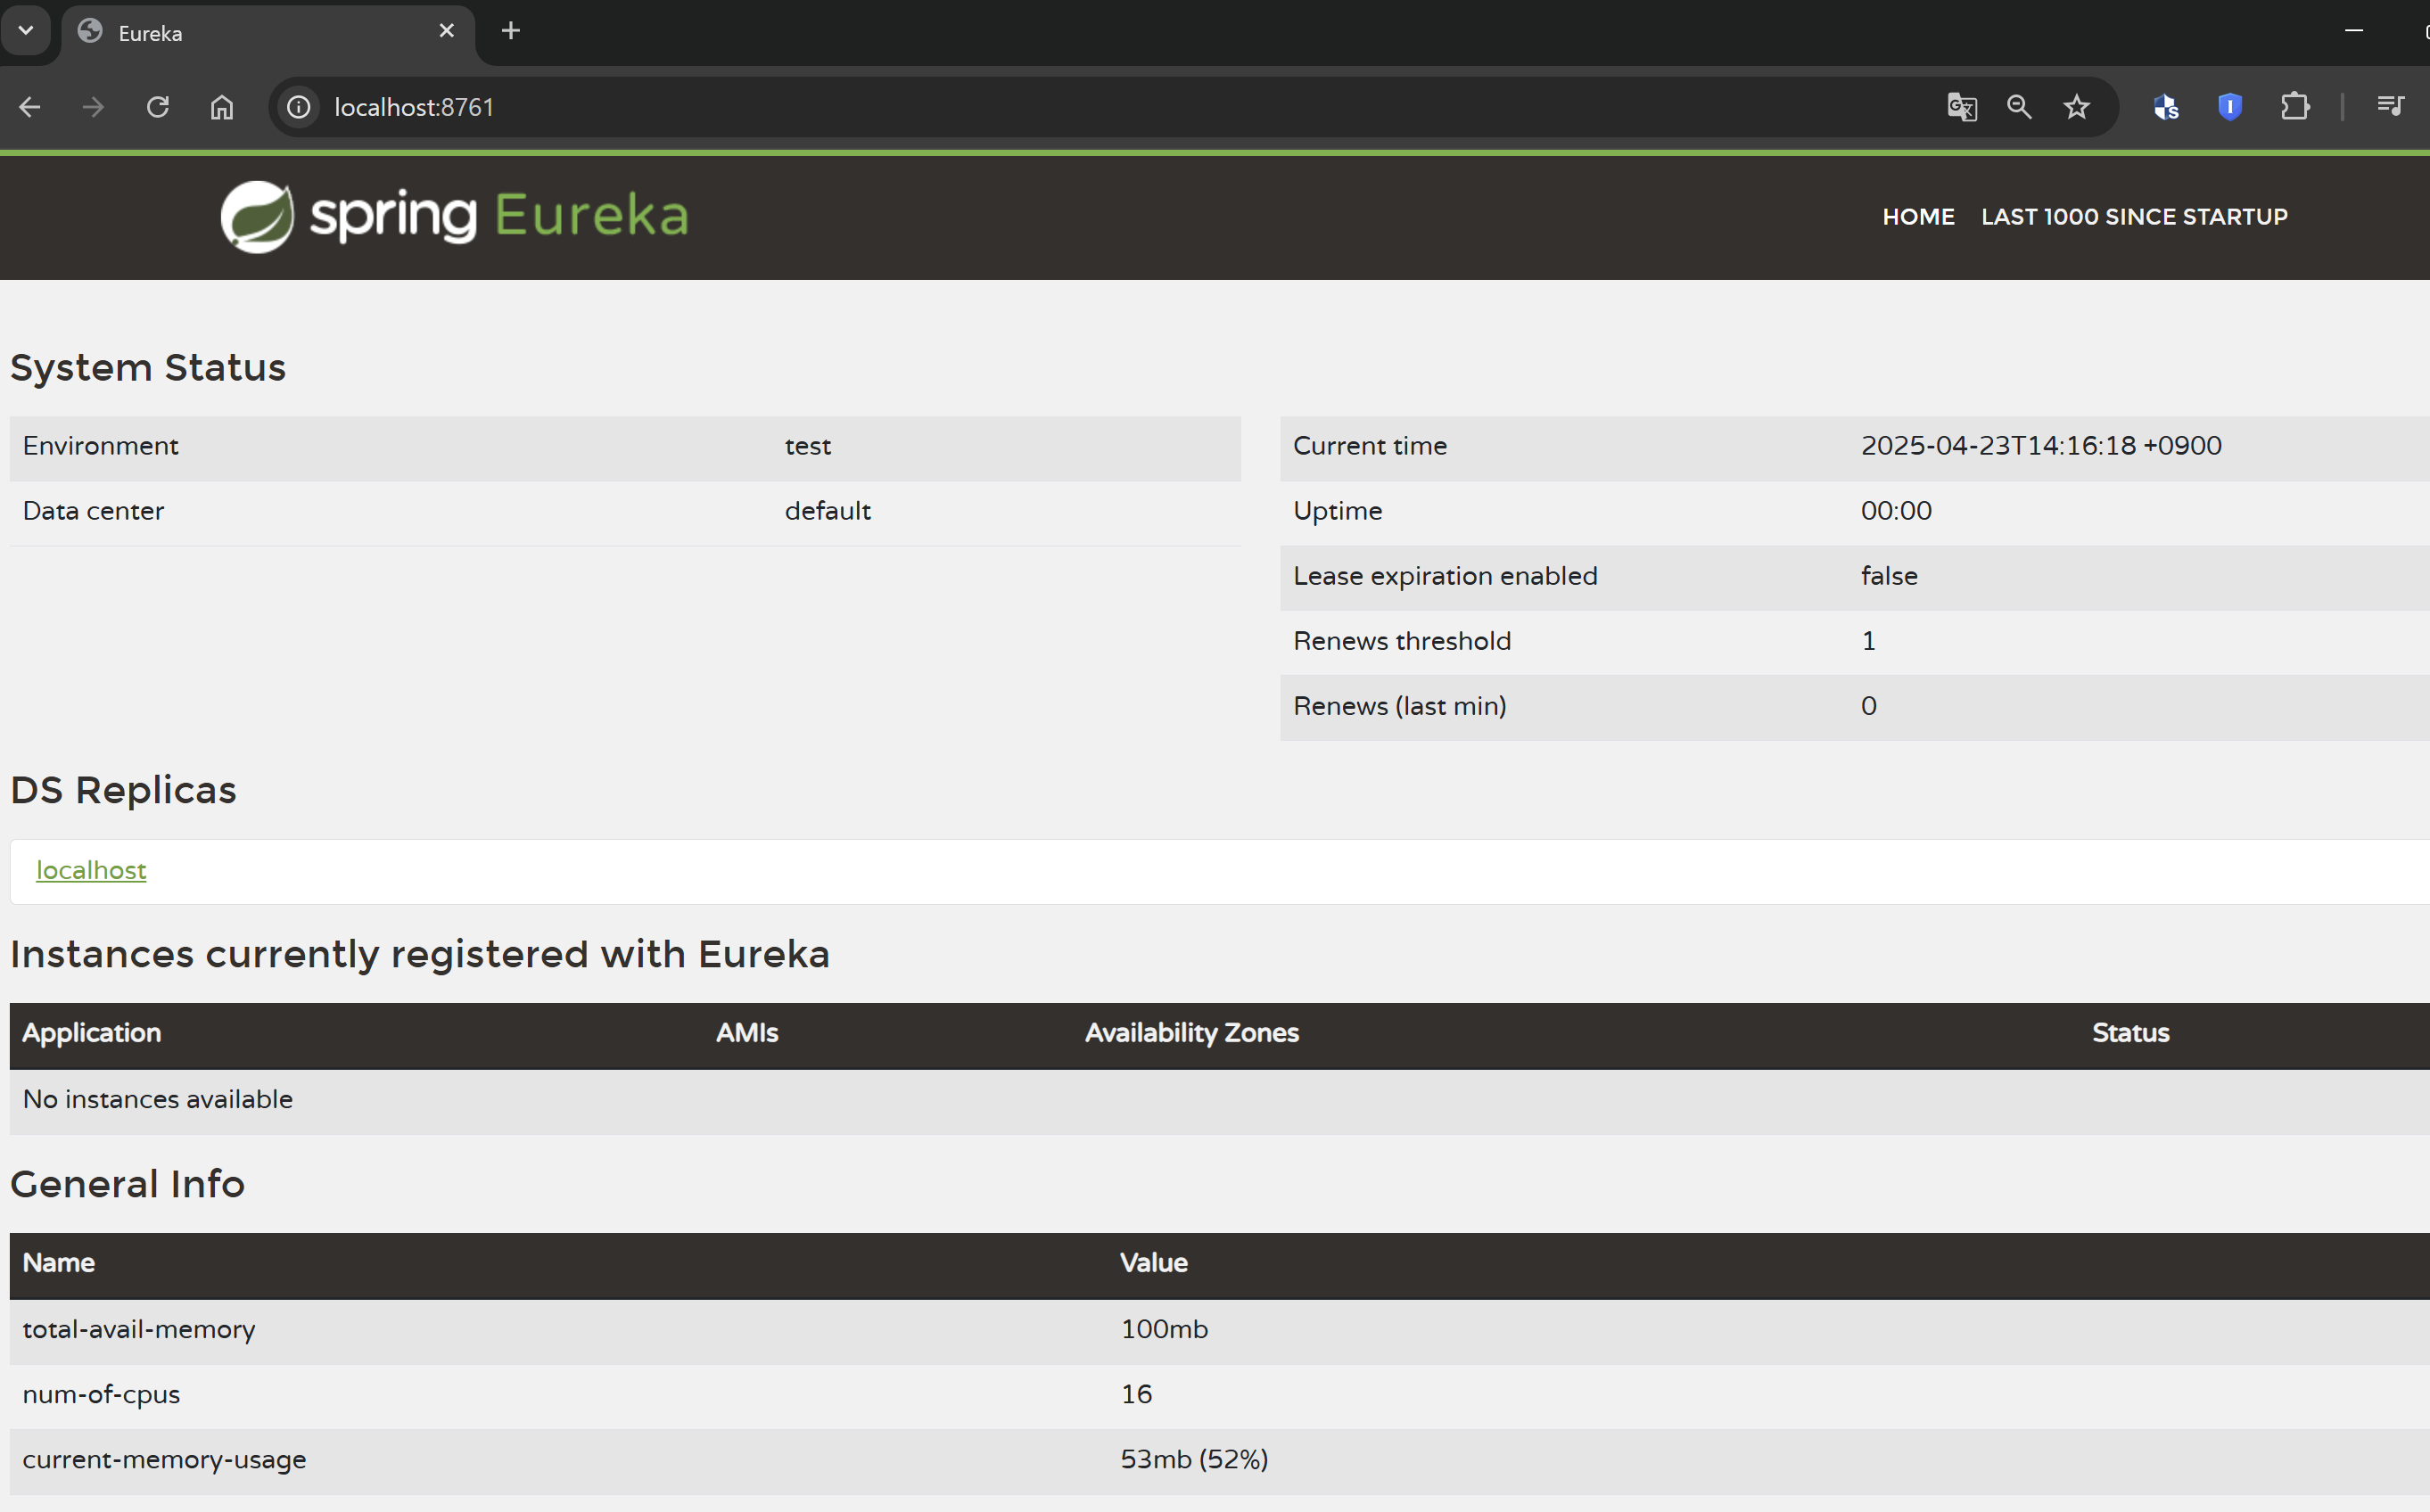This screenshot has width=2430, height=1512.
Task: Bookmark this page with star icon
Action: (2077, 107)
